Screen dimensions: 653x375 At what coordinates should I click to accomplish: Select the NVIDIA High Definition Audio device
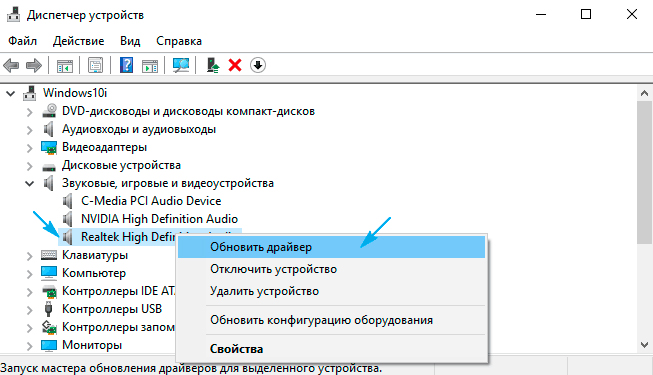coord(160,219)
